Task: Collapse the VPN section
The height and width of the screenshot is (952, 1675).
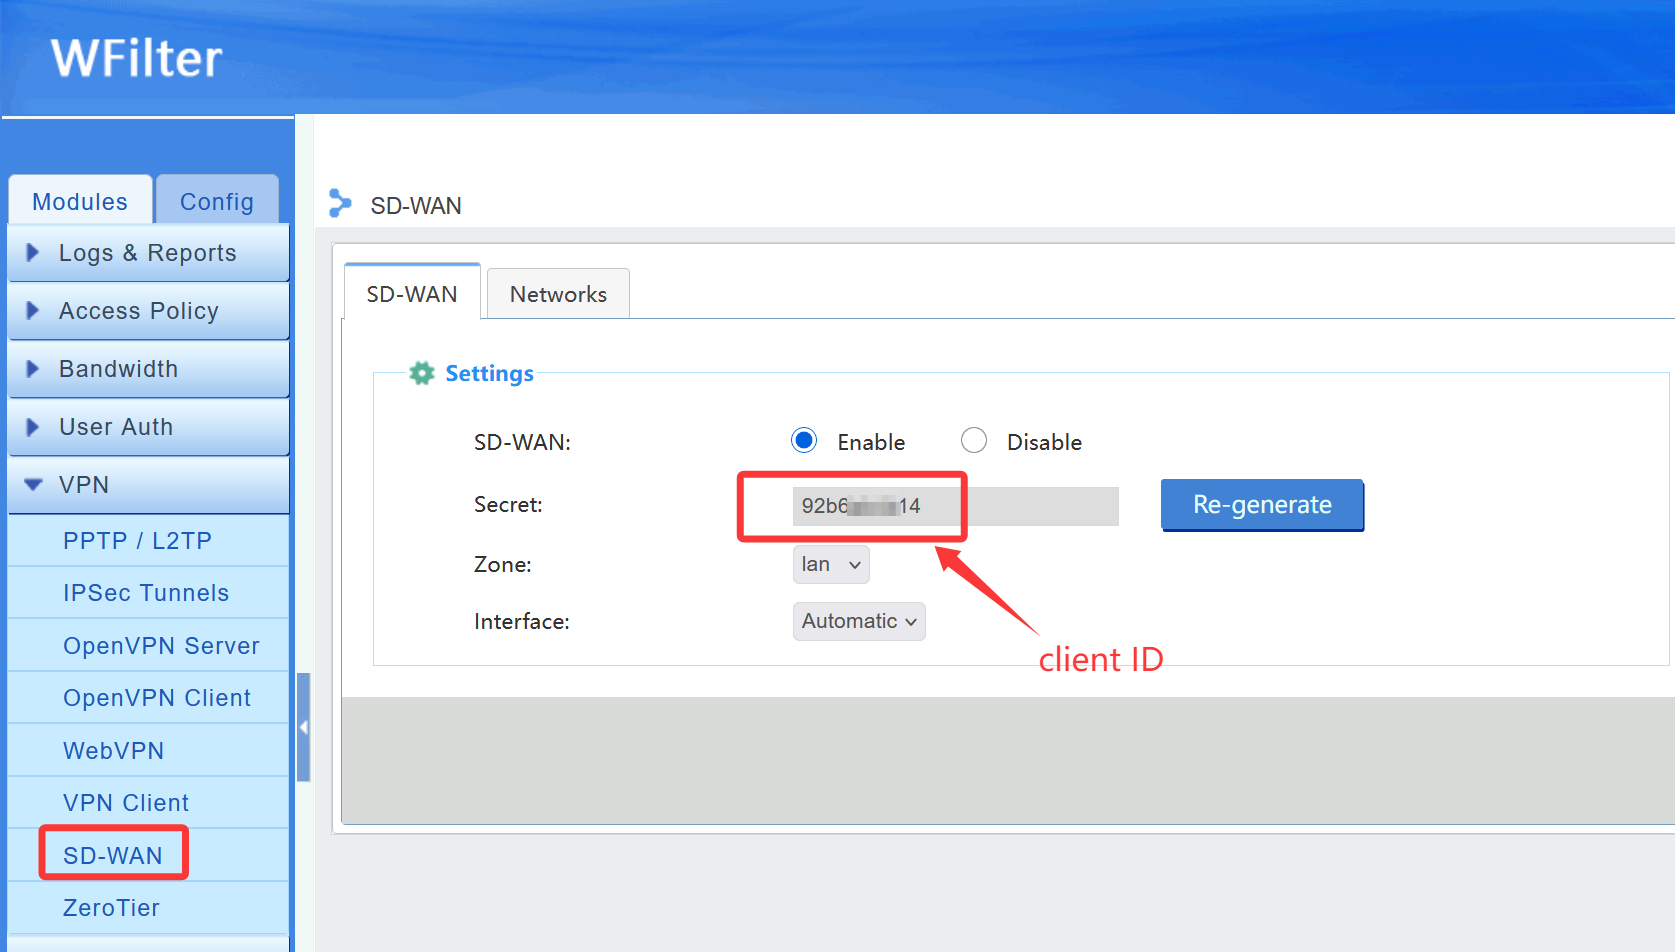Action: (149, 485)
